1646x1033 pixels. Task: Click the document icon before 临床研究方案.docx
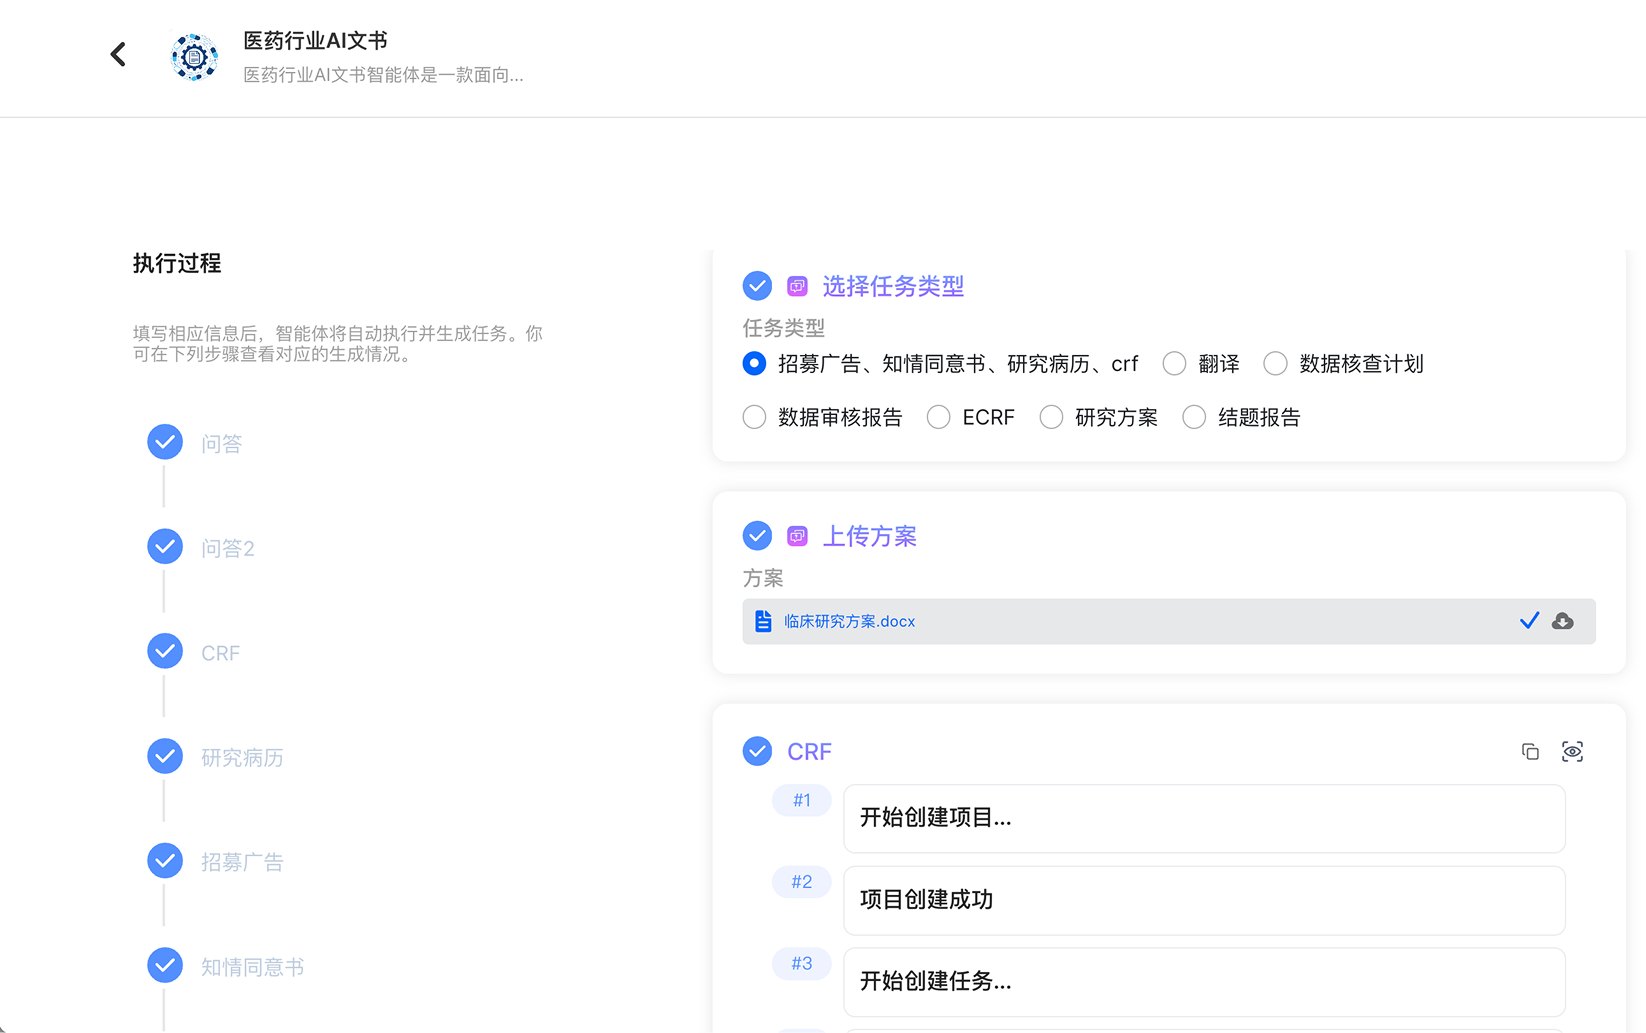(762, 620)
